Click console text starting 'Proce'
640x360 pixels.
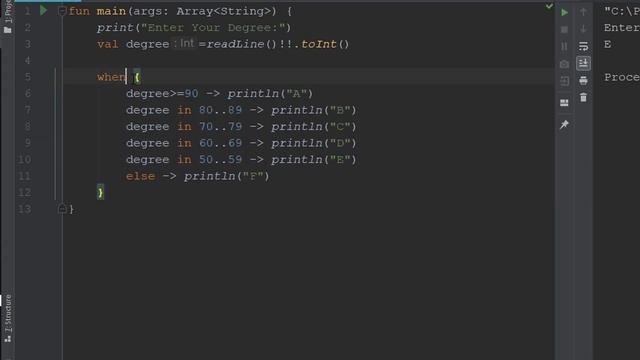[622, 77]
